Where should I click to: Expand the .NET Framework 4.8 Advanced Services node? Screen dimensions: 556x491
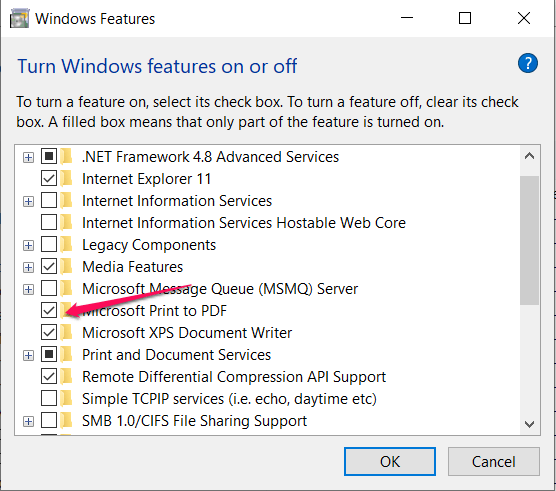tap(28, 157)
